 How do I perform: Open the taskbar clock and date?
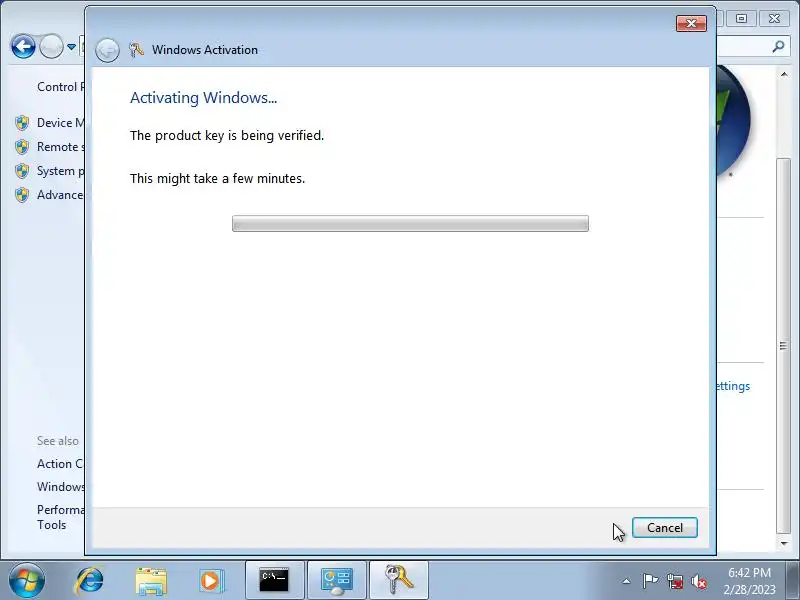(749, 581)
